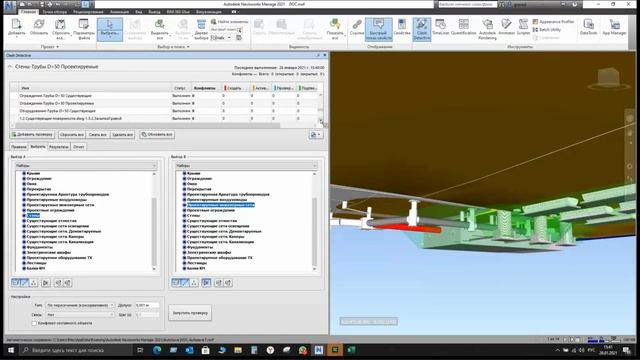Viewport: 640px width, 360px height.
Task: Open the Наборы ribbon dropdown
Action: [220, 38]
